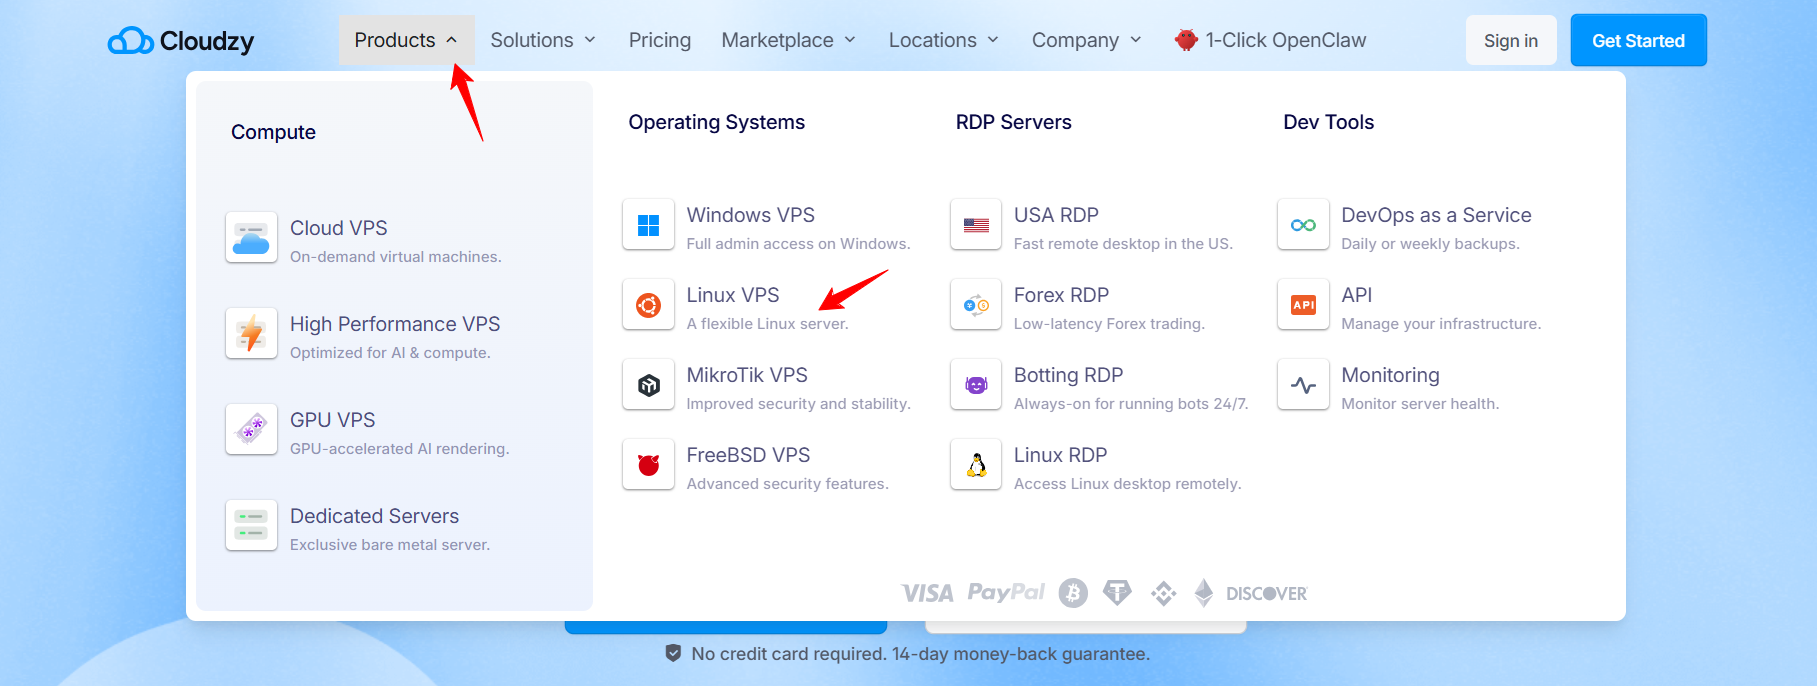The height and width of the screenshot is (686, 1817).
Task: Click the FreeBSD VPS daemon icon
Action: click(648, 465)
